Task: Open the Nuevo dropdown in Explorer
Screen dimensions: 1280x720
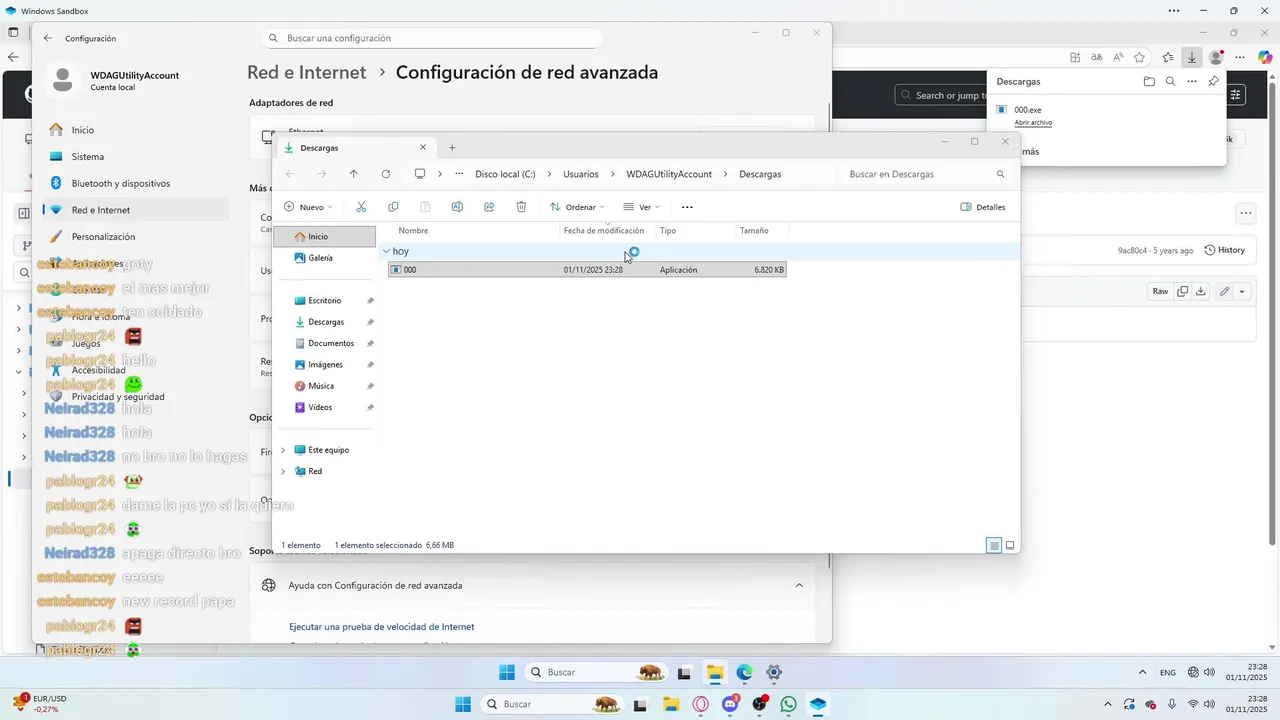Action: (x=308, y=207)
